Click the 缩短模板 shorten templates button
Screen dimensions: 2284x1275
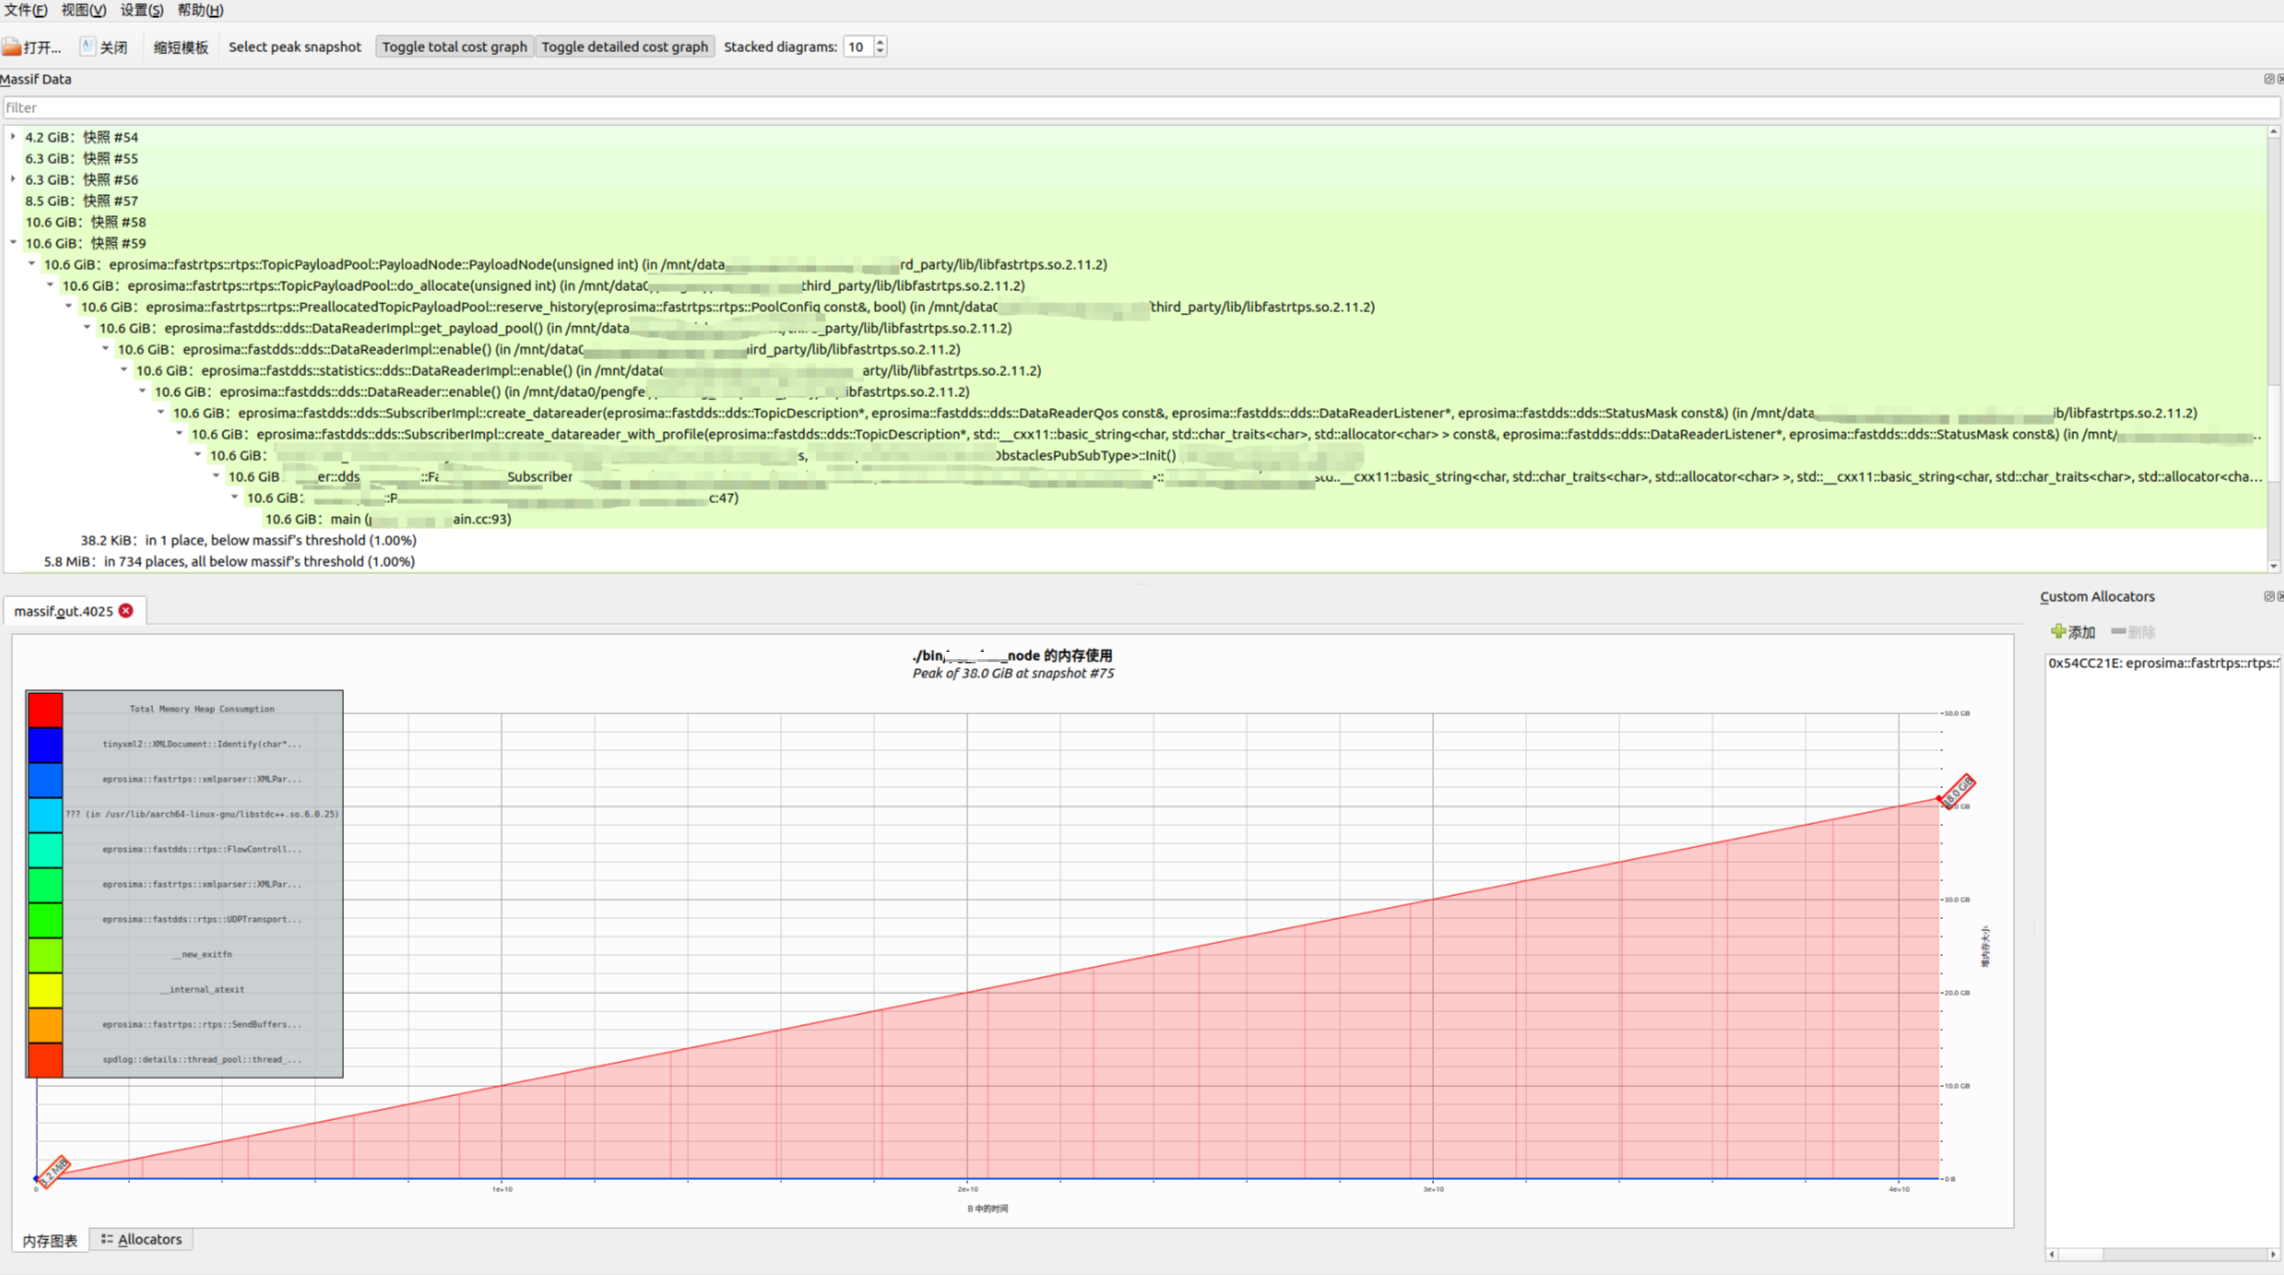click(x=180, y=47)
